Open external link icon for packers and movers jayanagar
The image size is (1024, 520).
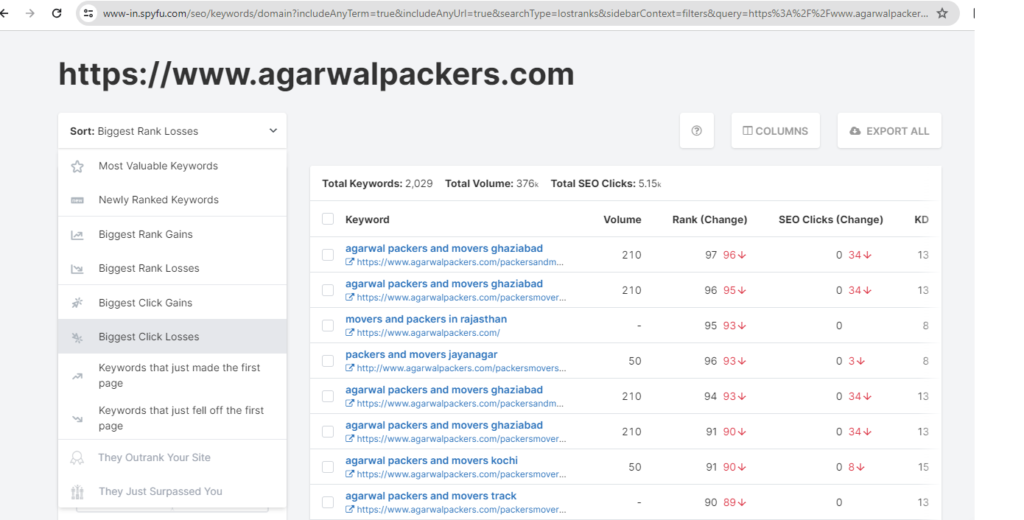click(x=350, y=368)
